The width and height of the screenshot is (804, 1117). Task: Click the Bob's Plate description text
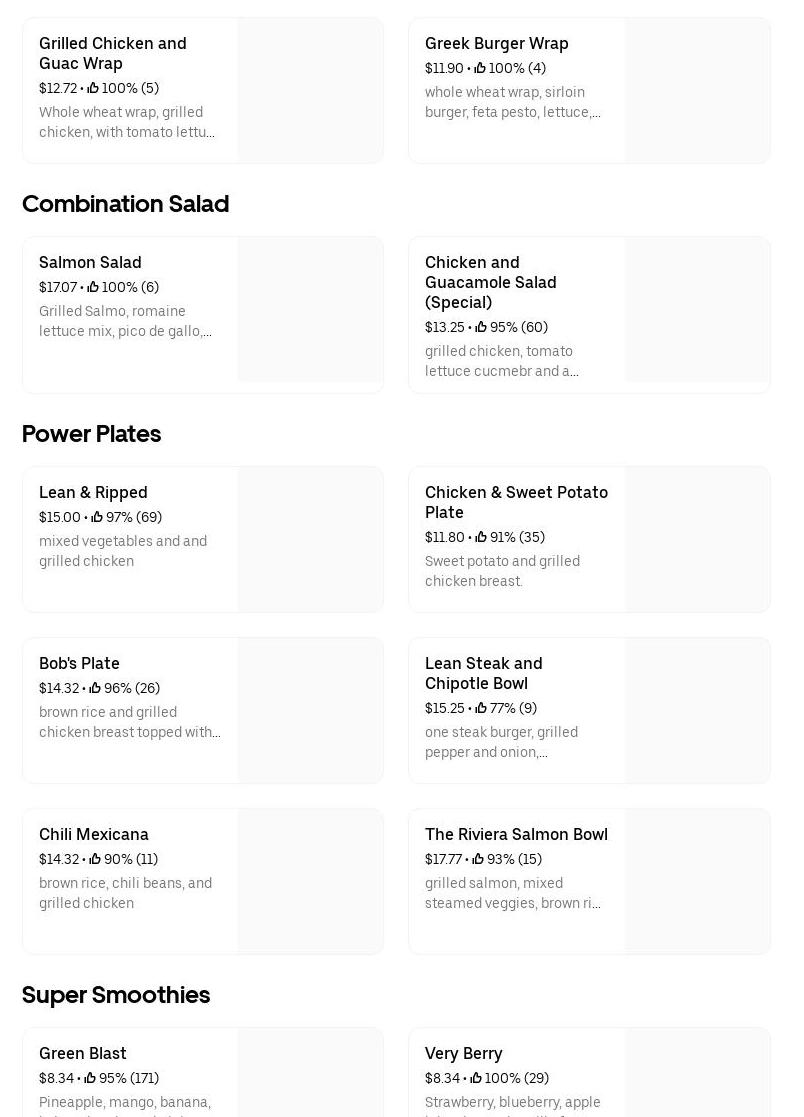click(x=129, y=722)
